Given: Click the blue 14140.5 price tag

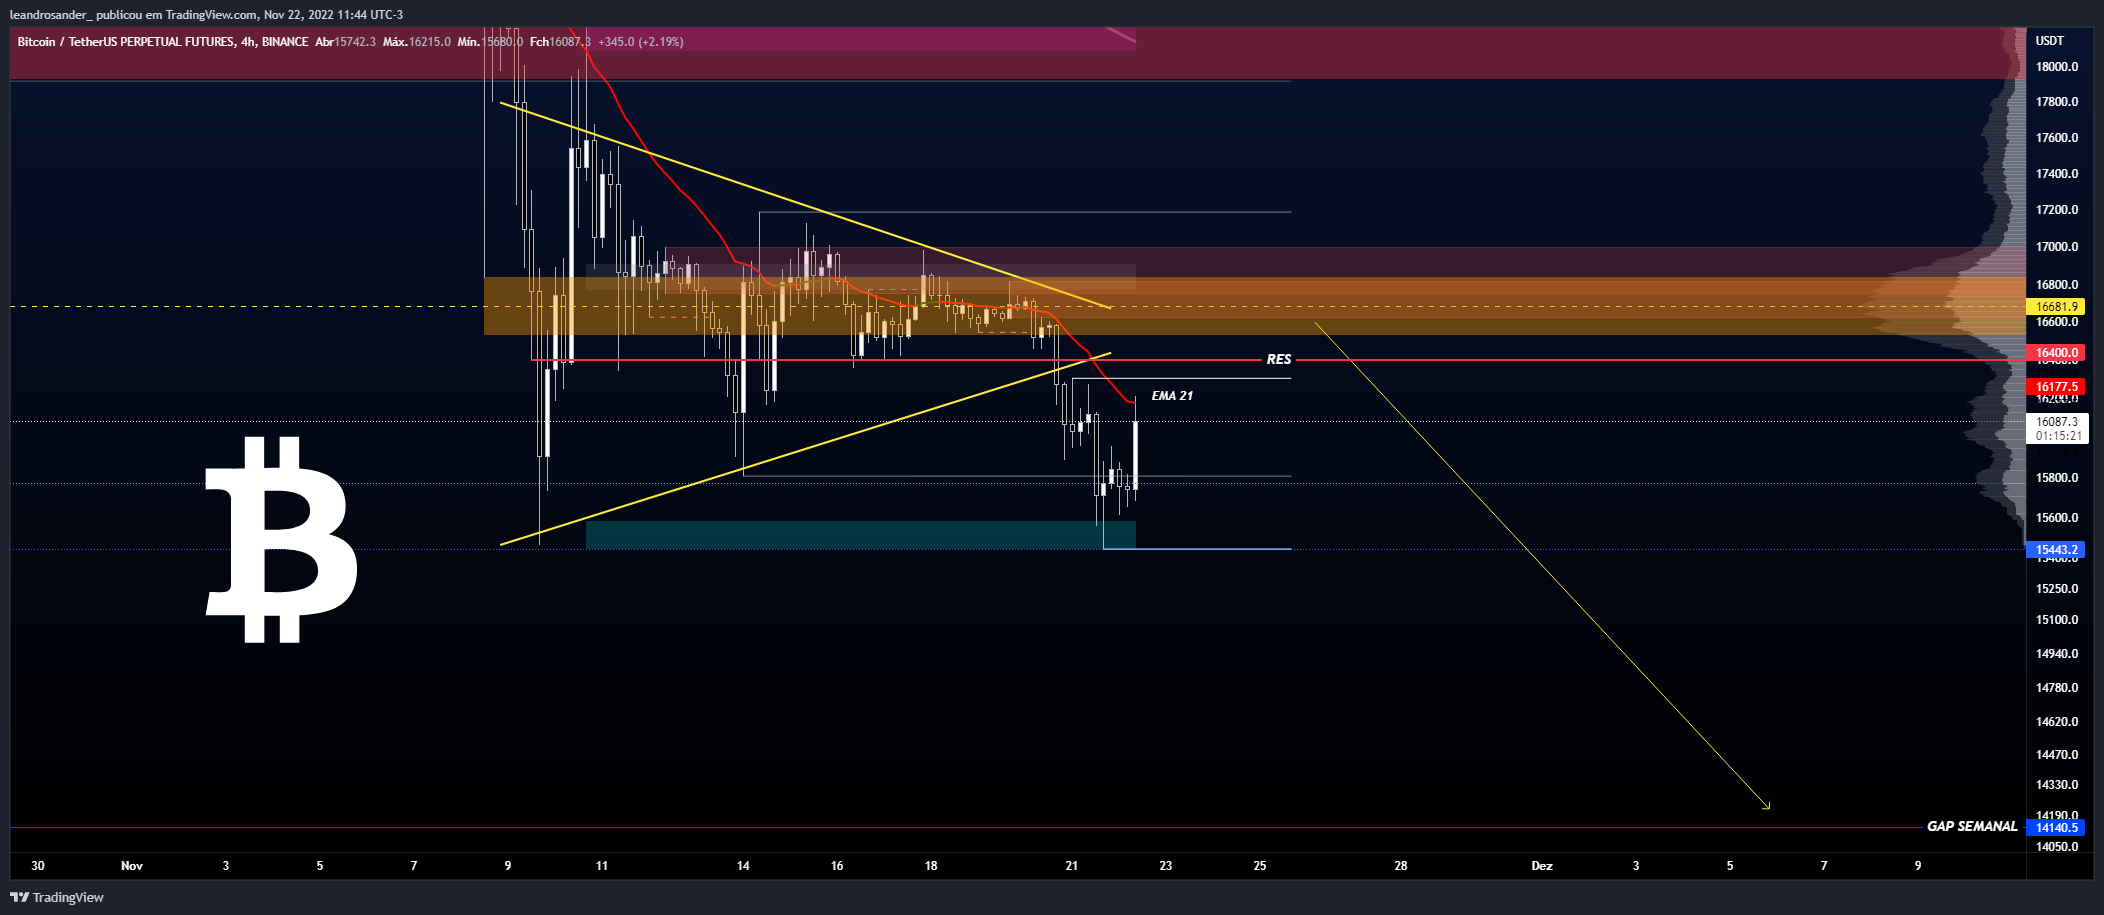Looking at the screenshot, I should pos(2056,828).
